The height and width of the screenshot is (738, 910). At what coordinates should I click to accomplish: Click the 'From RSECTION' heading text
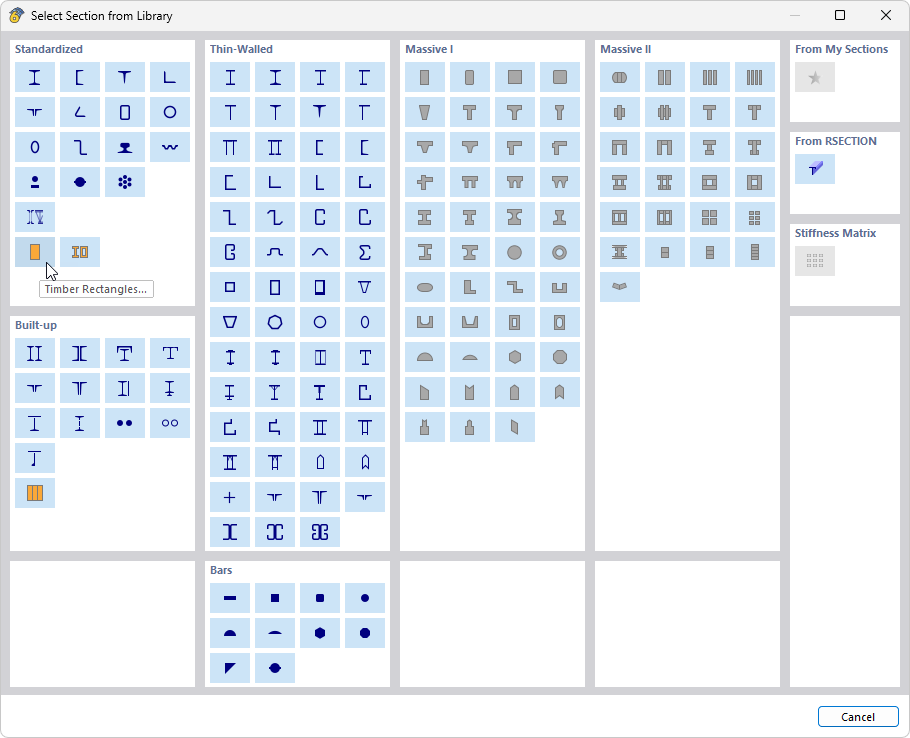(x=836, y=141)
